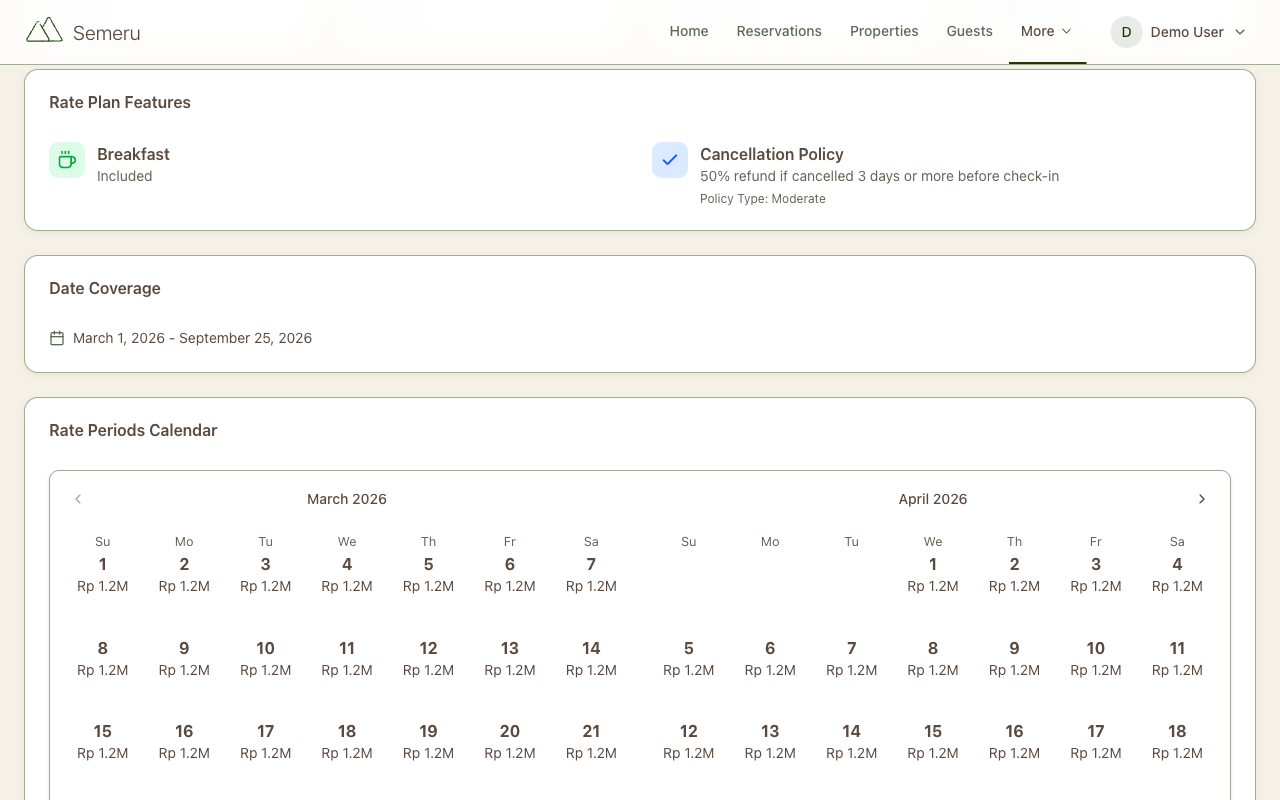Select March 2 in the calendar
1280x800 pixels.
pos(184,575)
